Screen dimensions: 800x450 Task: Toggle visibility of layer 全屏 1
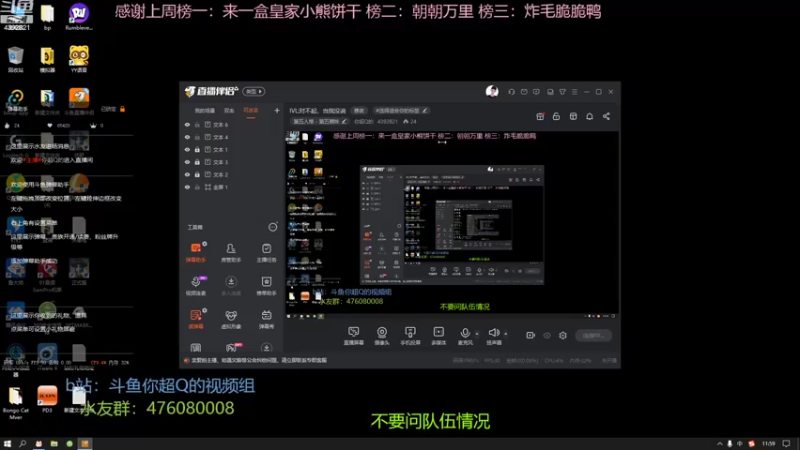(x=187, y=187)
